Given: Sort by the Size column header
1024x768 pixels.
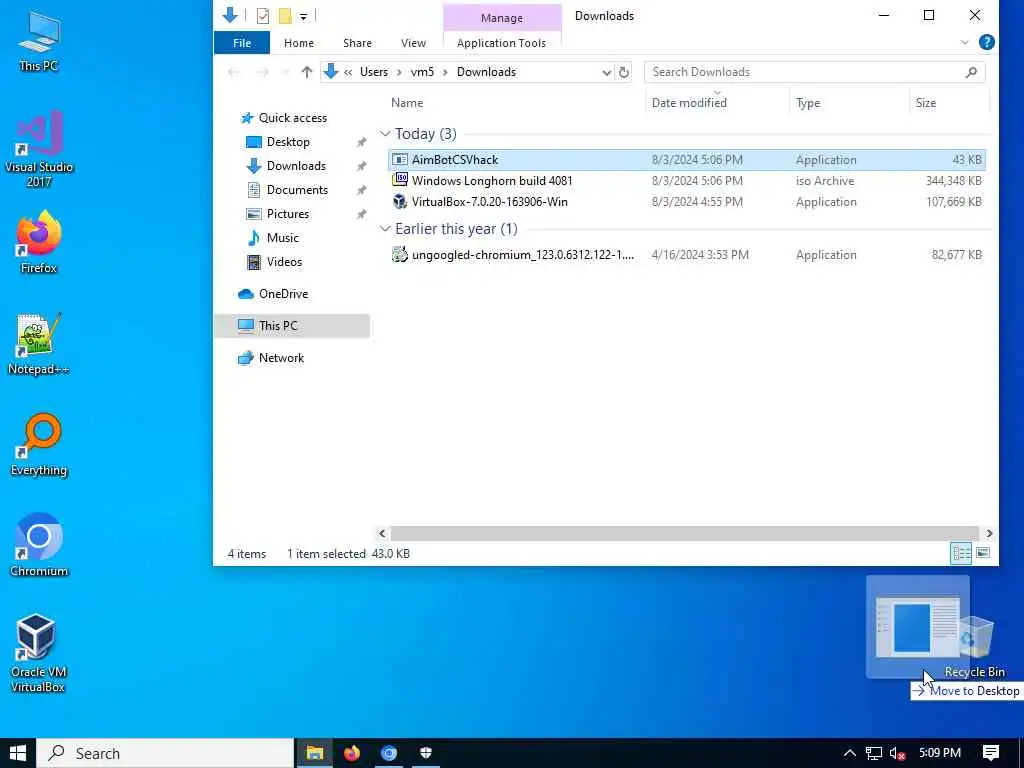Looking at the screenshot, I should coord(925,103).
